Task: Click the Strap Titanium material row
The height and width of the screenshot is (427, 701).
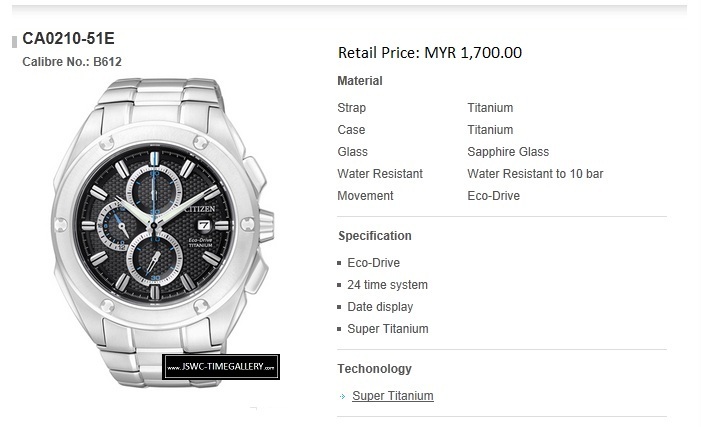Action: coord(425,108)
